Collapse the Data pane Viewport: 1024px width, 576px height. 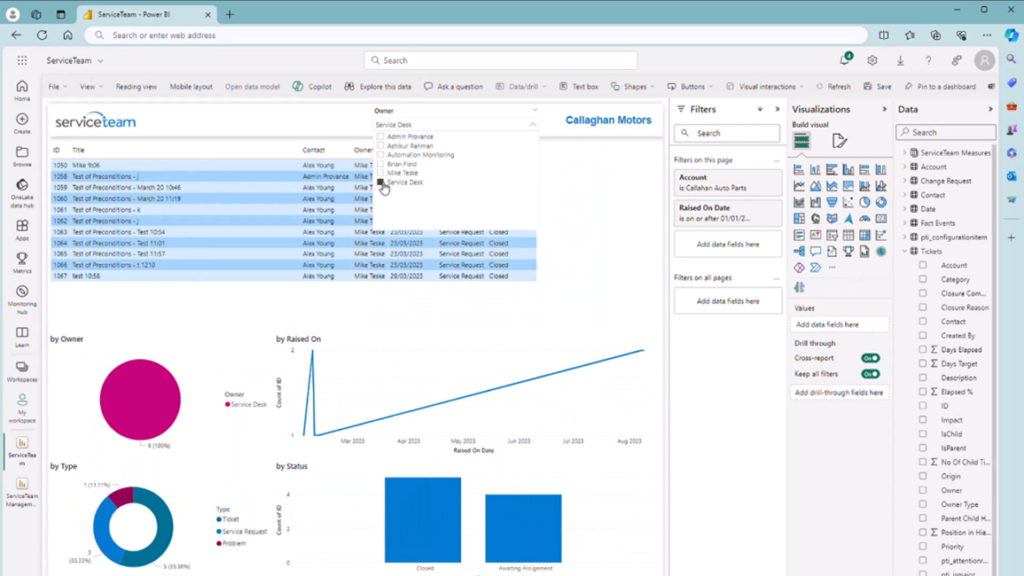tap(990, 109)
